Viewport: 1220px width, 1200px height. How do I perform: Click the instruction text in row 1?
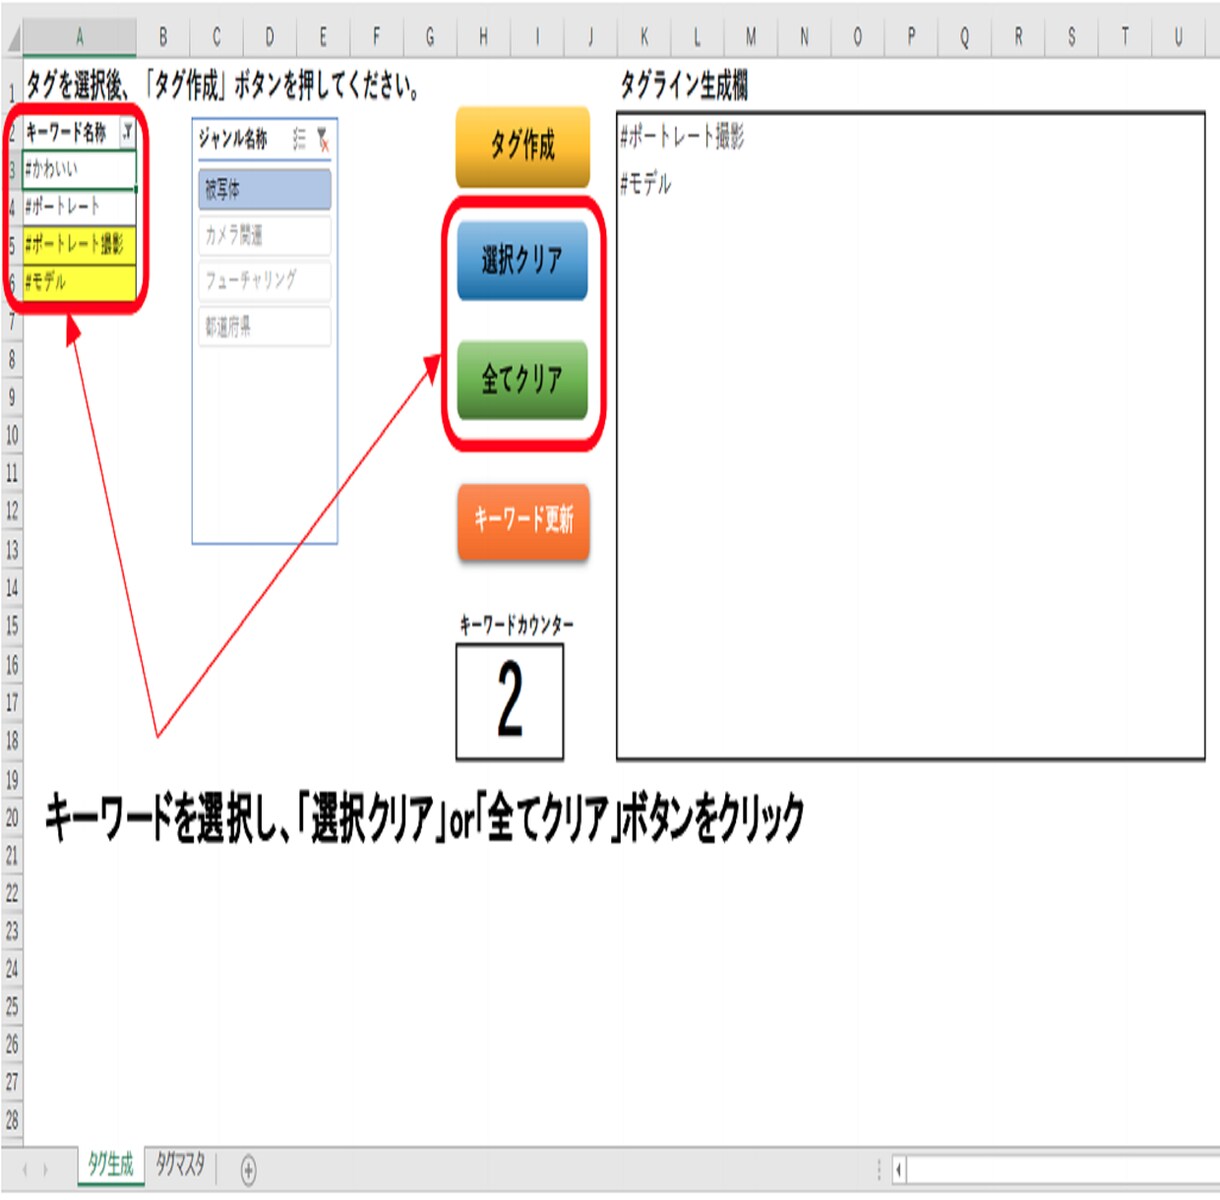pos(222,86)
